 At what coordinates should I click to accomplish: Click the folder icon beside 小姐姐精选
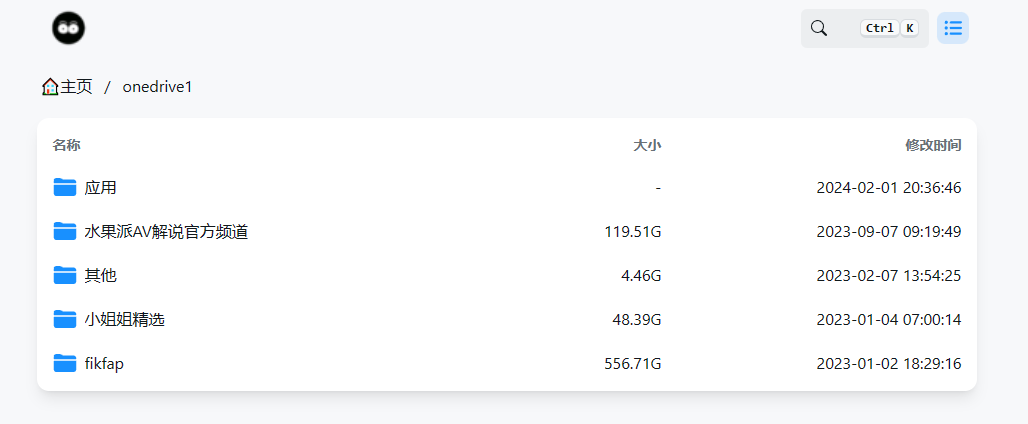tap(65, 319)
